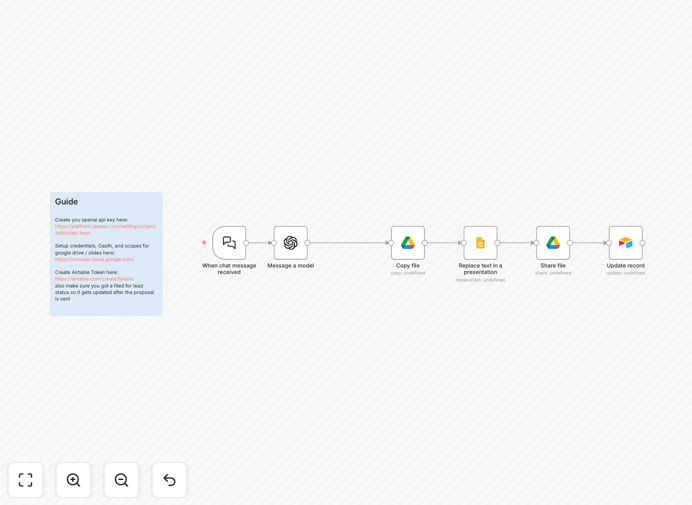
Task: Open the OpenAI 'Message a model' node
Action: point(290,243)
